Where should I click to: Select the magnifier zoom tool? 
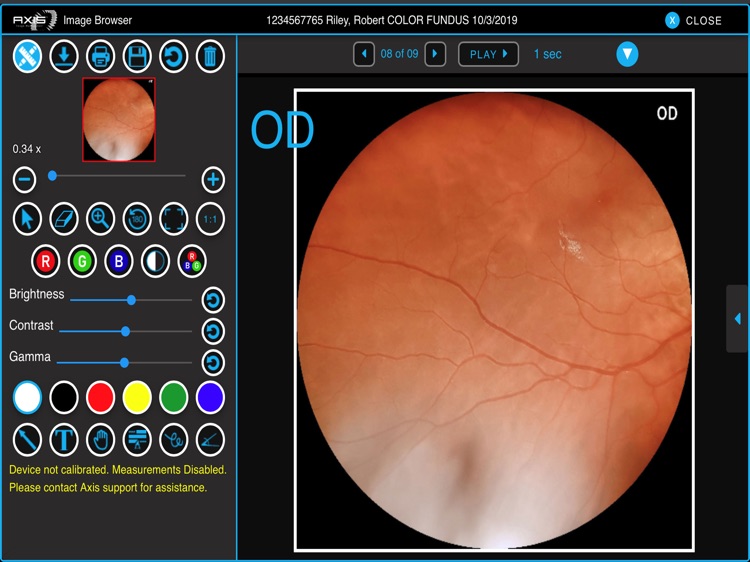(x=100, y=219)
